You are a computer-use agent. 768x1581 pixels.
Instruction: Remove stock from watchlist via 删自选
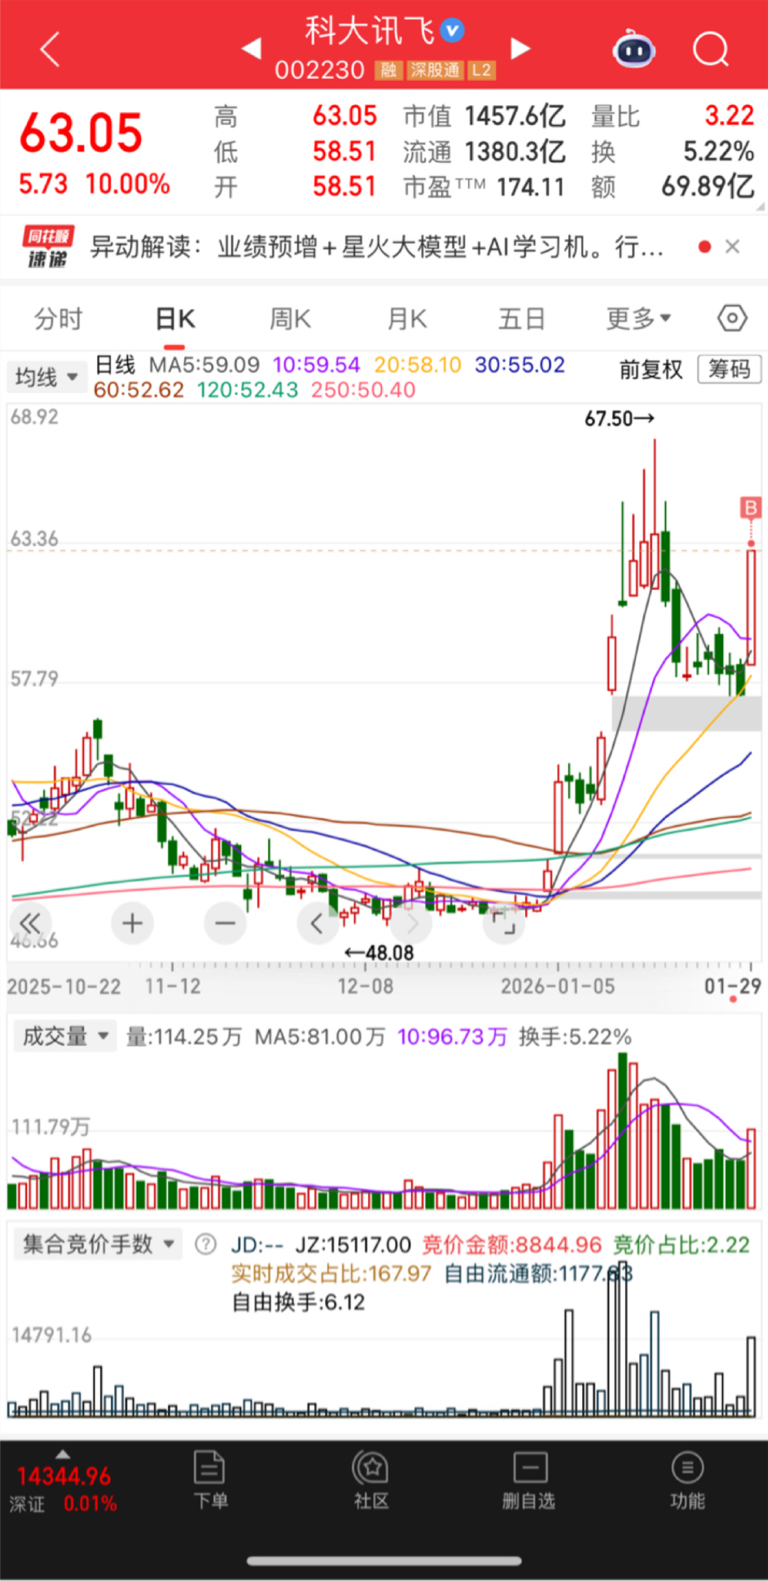click(529, 1480)
